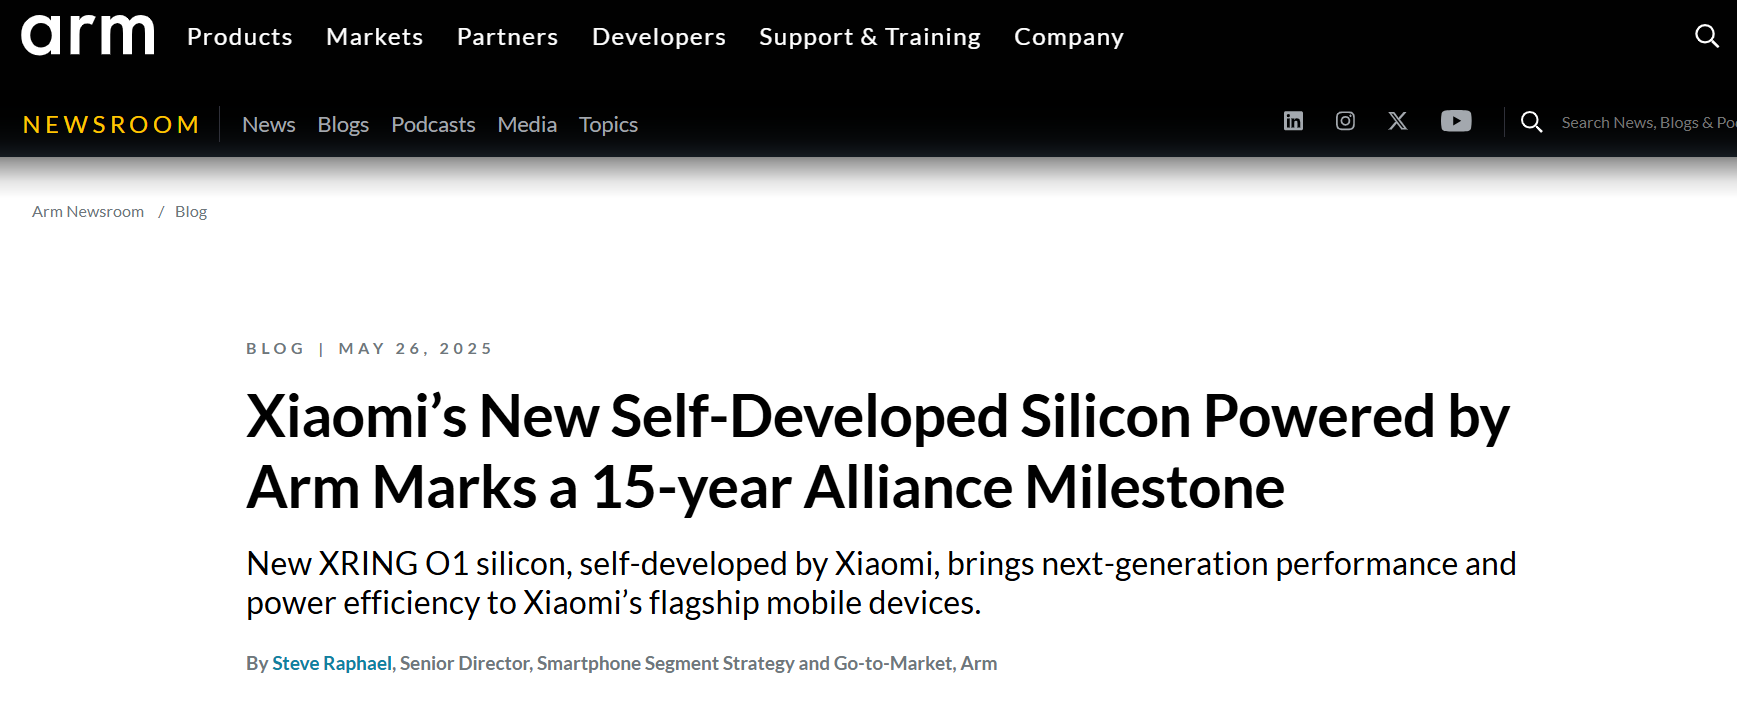Click the top-right site search icon

pos(1706,36)
